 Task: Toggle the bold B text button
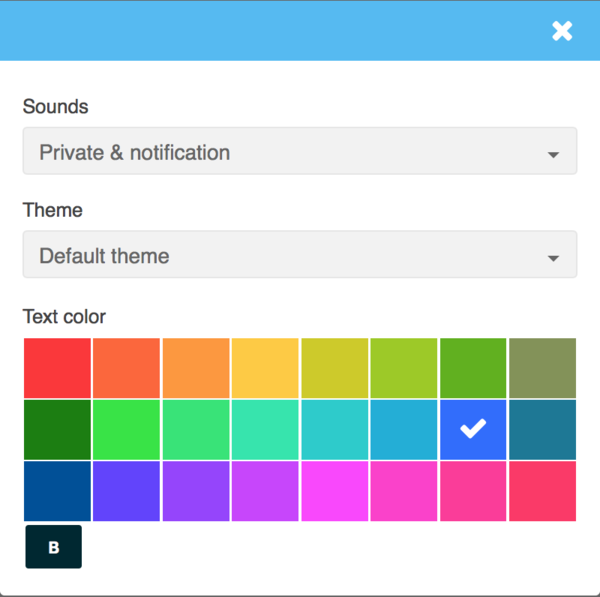click(x=54, y=546)
